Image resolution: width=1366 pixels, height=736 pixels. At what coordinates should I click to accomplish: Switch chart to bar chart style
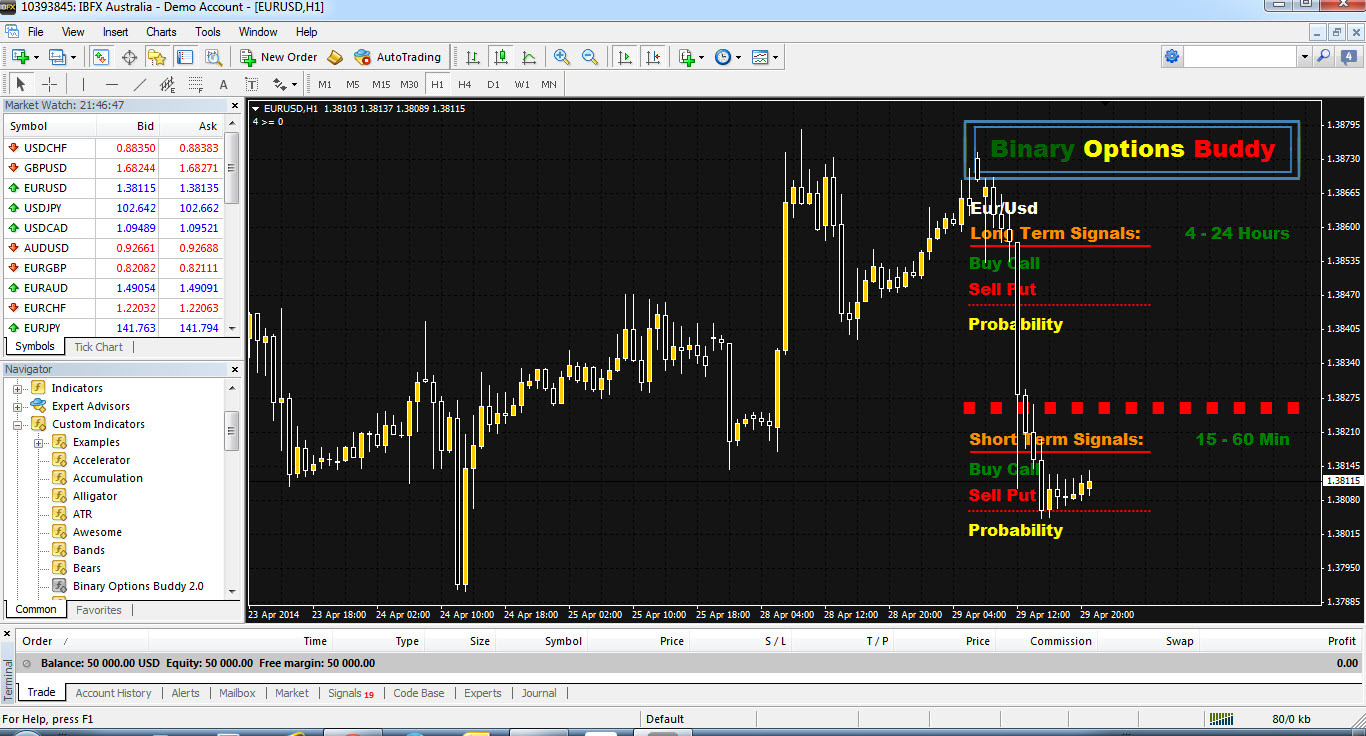(x=472, y=57)
